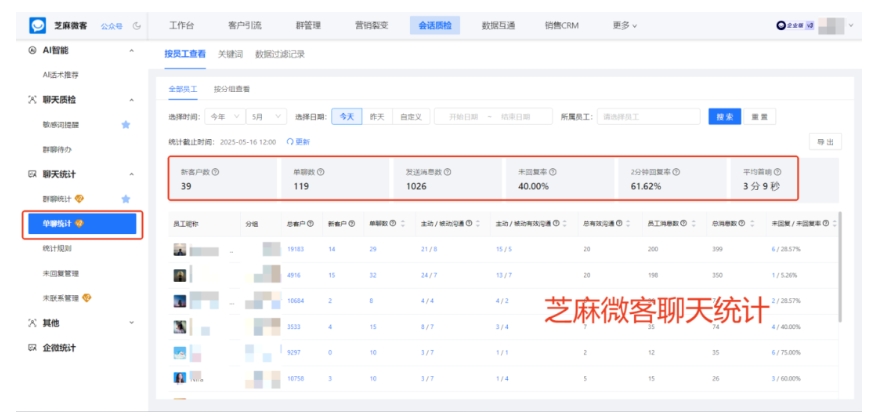Viewport: 870px width, 419px height.
Task: Click the 开始日期 start date field
Action: click(x=463, y=117)
